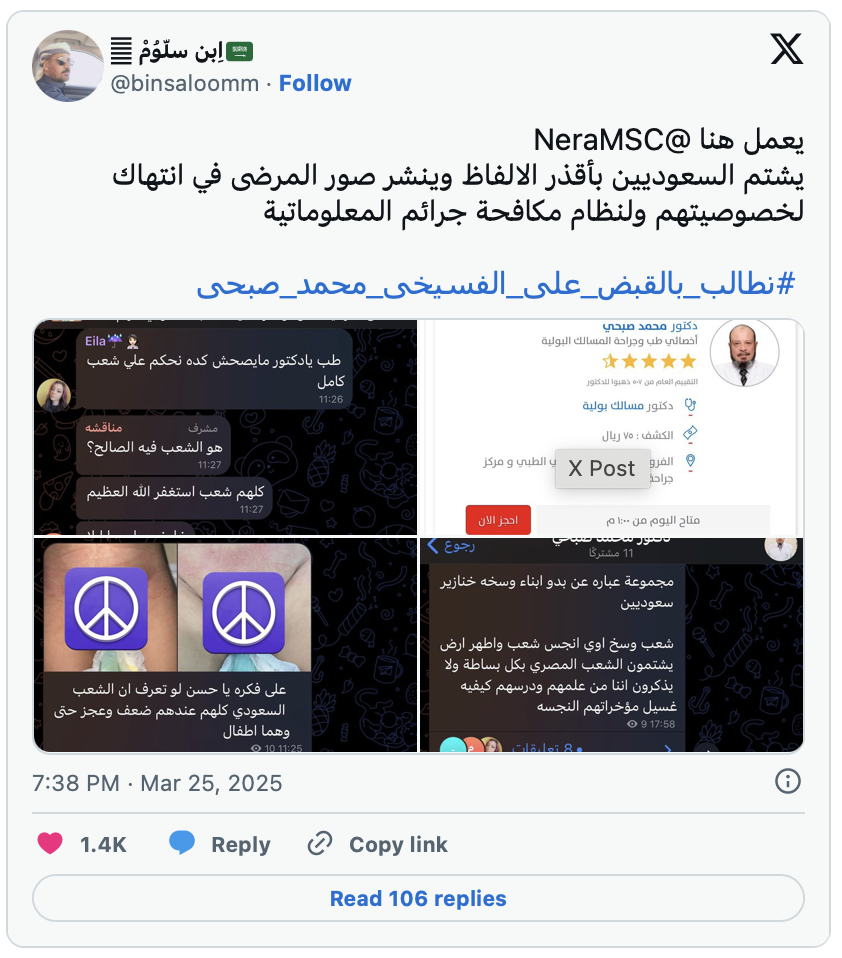Click the chain link copy icon

[x=320, y=844]
